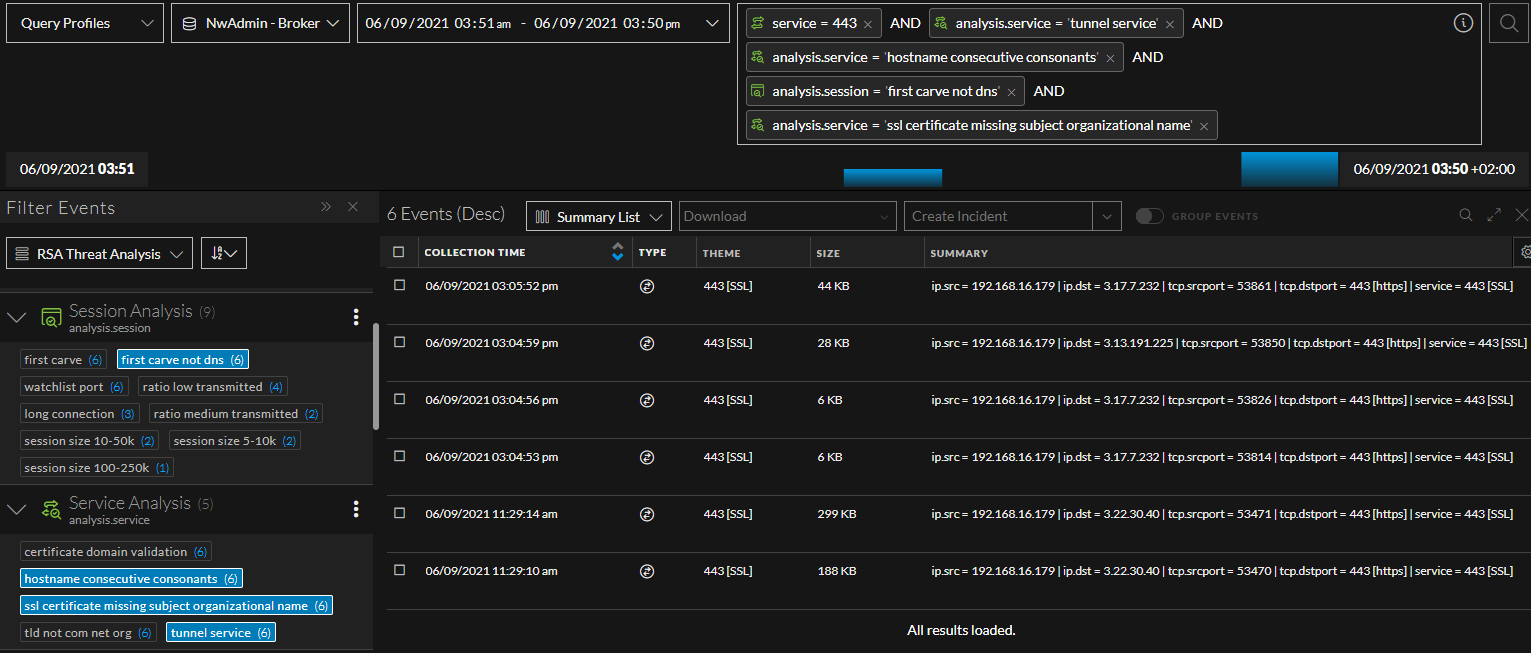Click 'certificate domain validation' meta value

click(x=115, y=551)
